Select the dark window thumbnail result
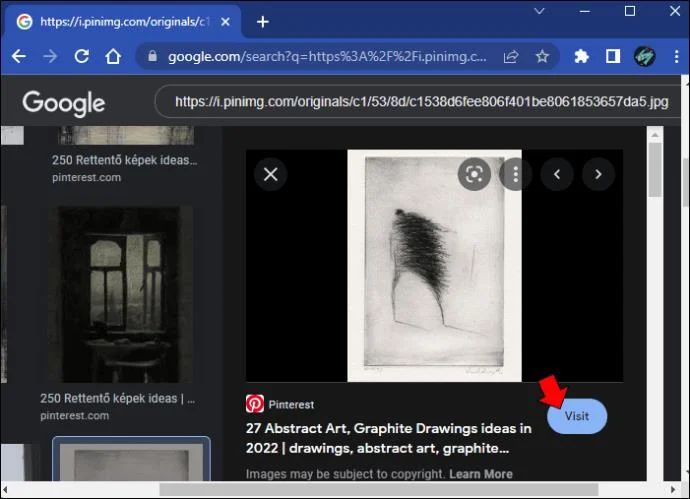Image resolution: width=690 pixels, height=499 pixels. tap(120, 294)
